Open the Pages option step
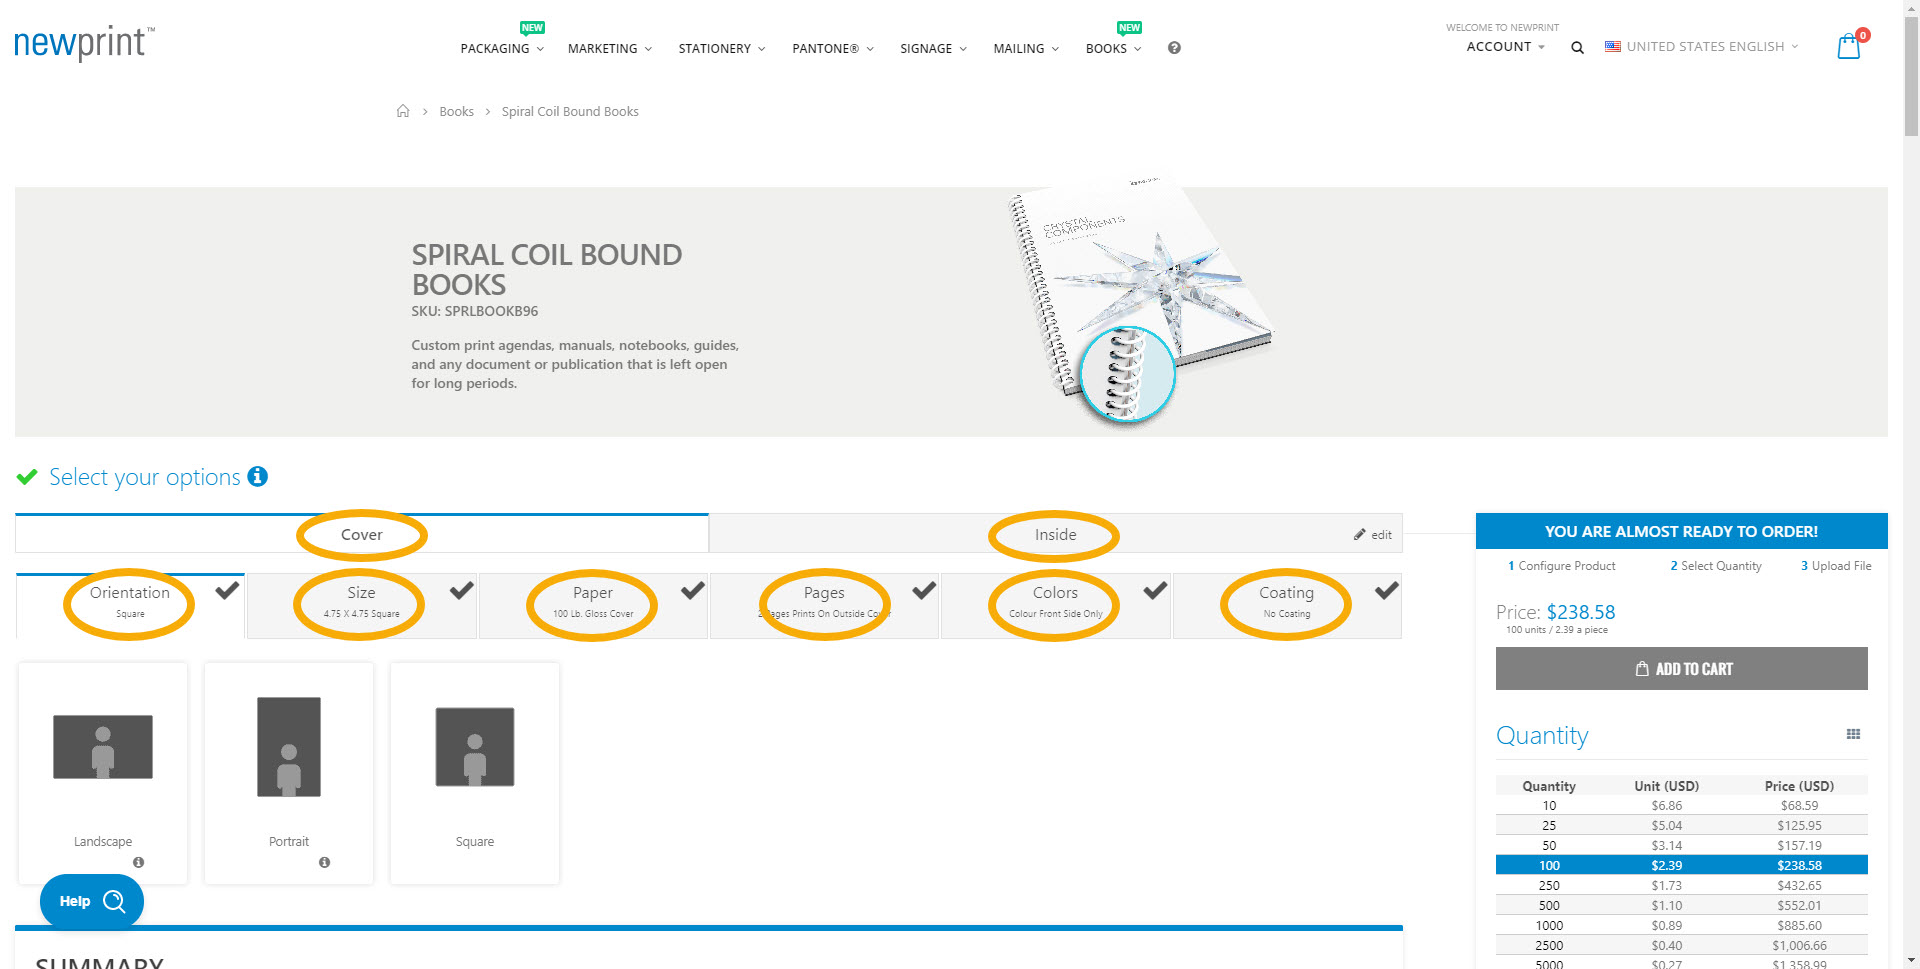The image size is (1920, 969). [824, 604]
